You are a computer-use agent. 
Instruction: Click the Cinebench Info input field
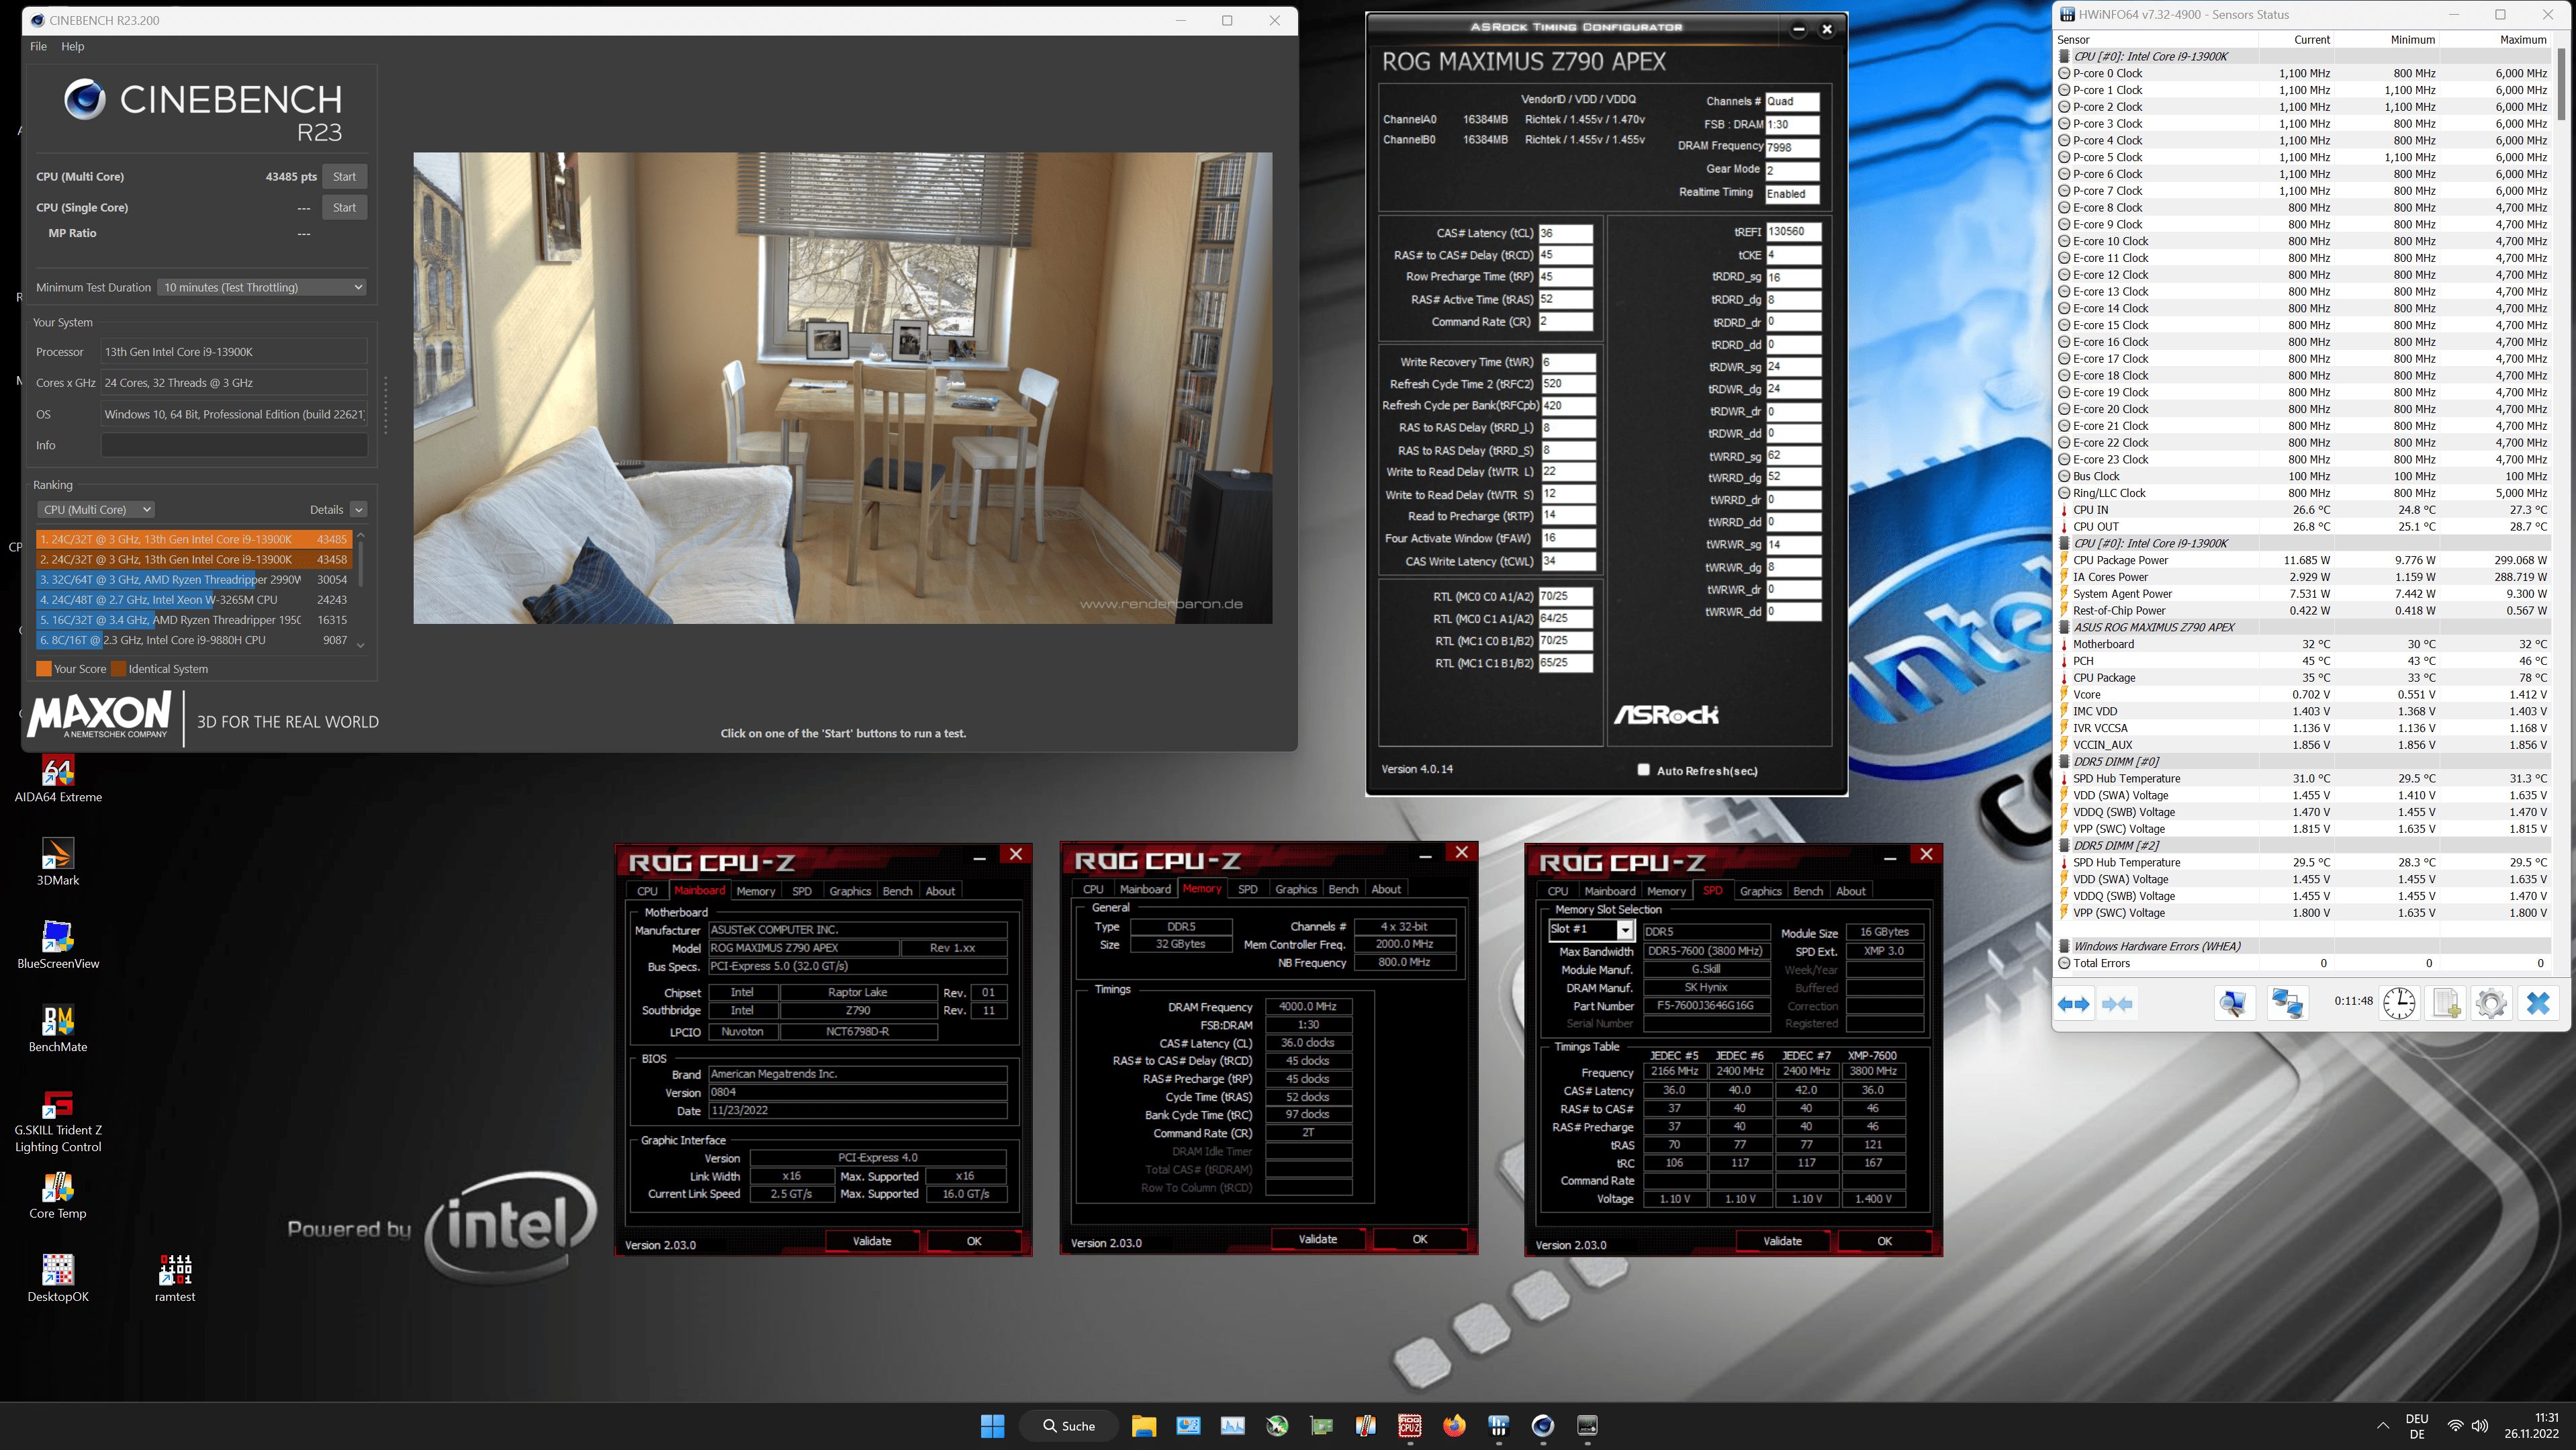coord(234,445)
